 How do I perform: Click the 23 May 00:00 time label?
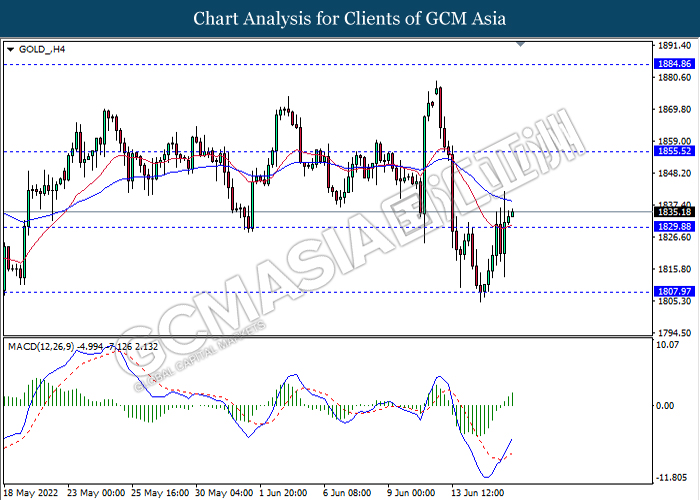(96, 493)
